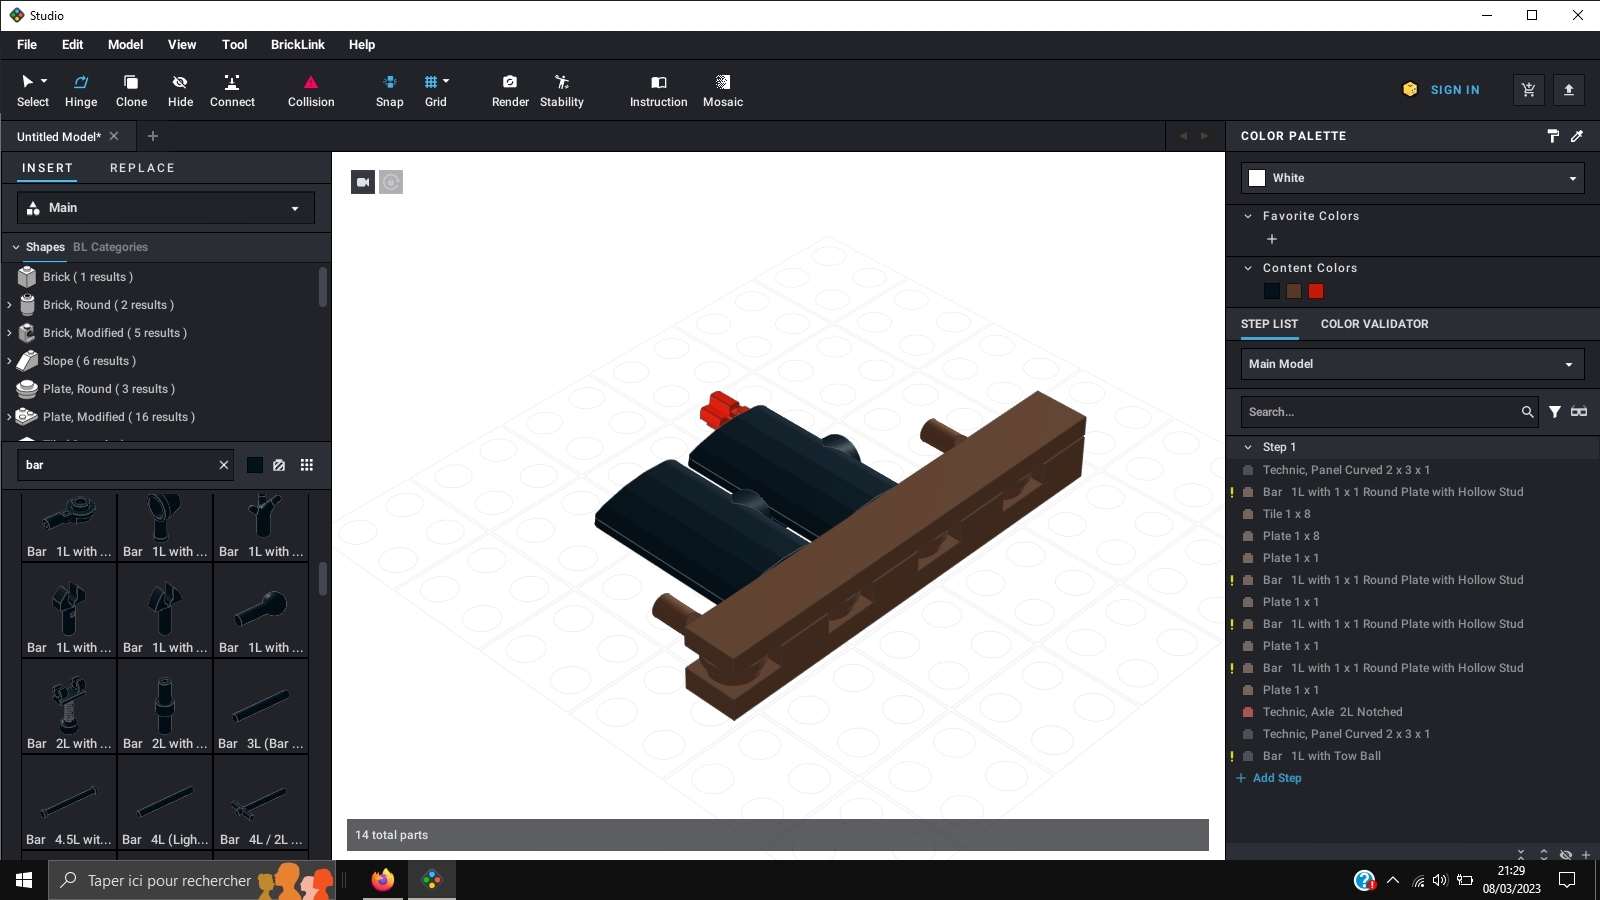Image resolution: width=1600 pixels, height=900 pixels.
Task: Pick the black content color swatch
Action: click(1272, 291)
